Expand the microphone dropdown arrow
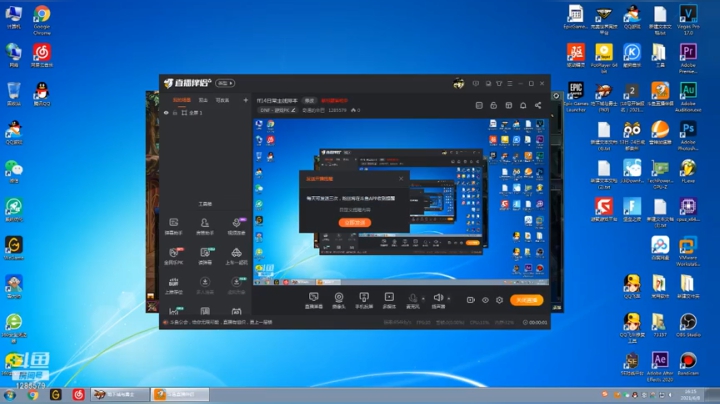The image size is (720, 404). tap(423, 298)
